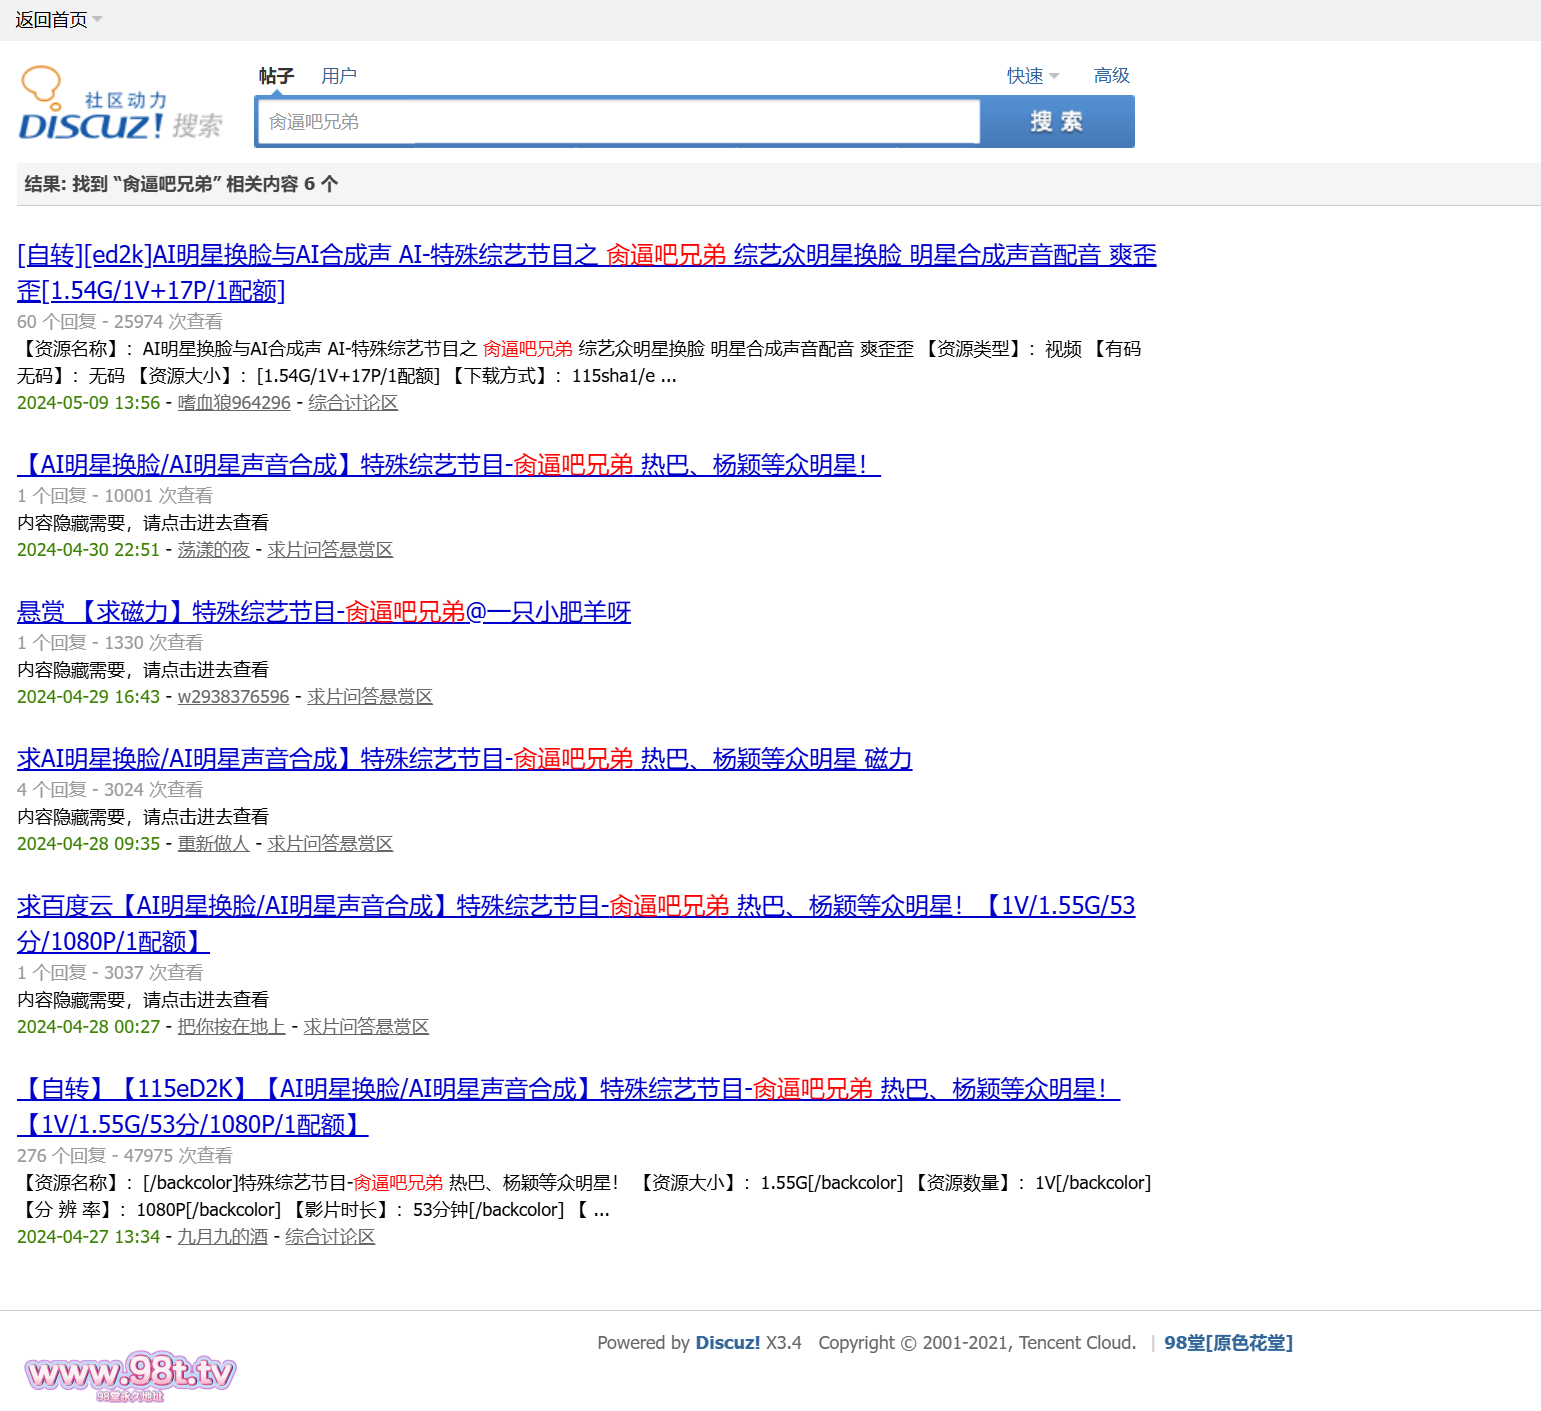Open author profile 嗜血狼964296
Screen dimensions: 1541x1411
(x=234, y=403)
